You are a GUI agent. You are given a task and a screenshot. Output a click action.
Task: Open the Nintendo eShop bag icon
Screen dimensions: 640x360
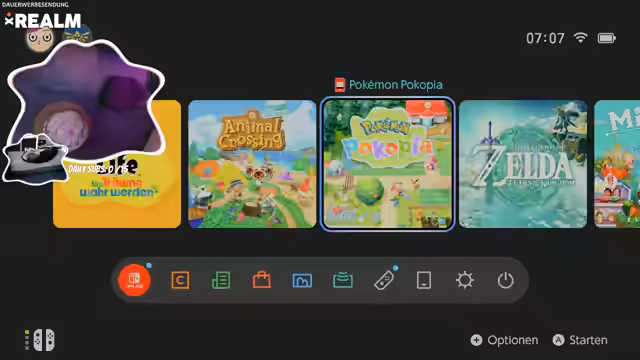click(262, 280)
